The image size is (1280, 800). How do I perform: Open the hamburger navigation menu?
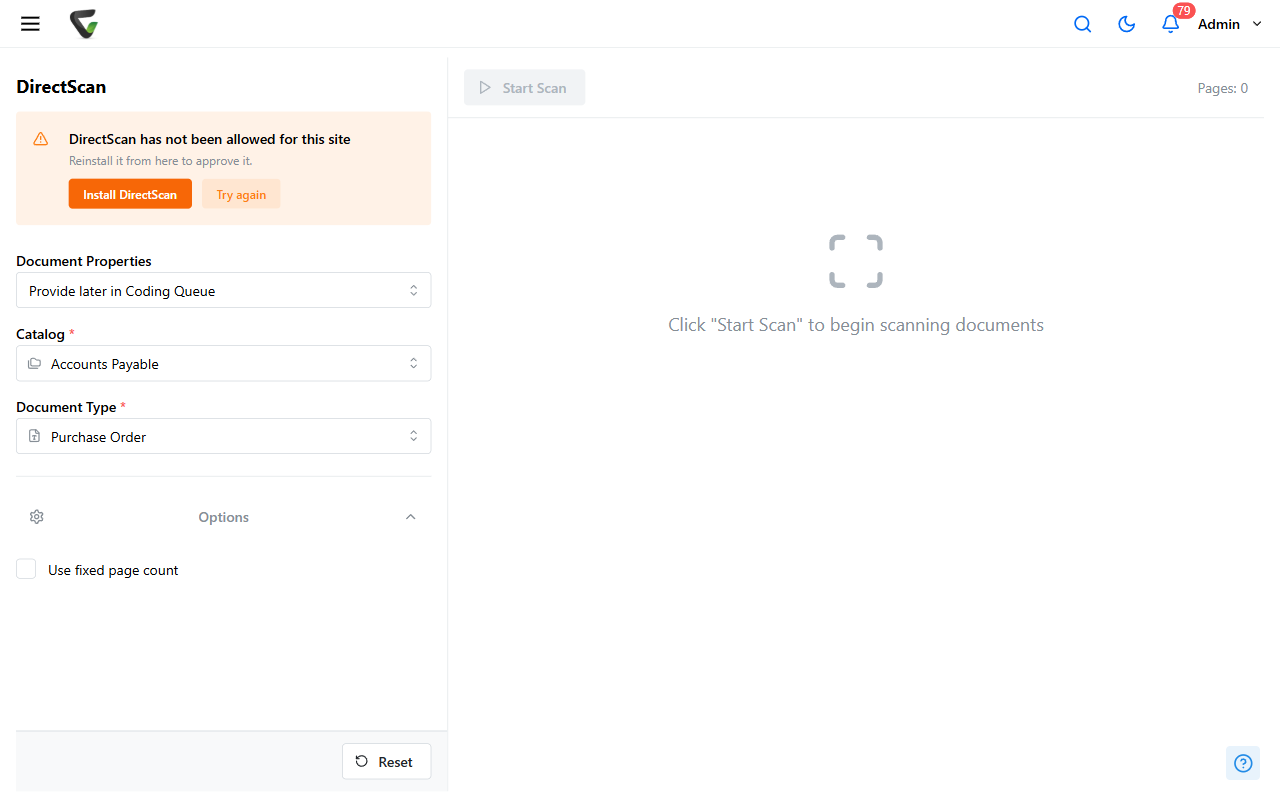click(x=30, y=24)
